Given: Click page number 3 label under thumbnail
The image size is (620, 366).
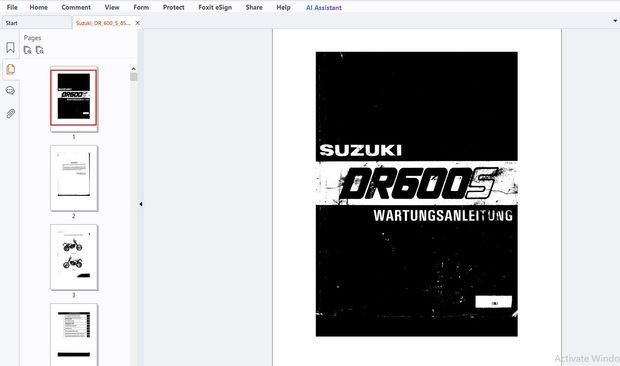Looking at the screenshot, I should tap(74, 295).
